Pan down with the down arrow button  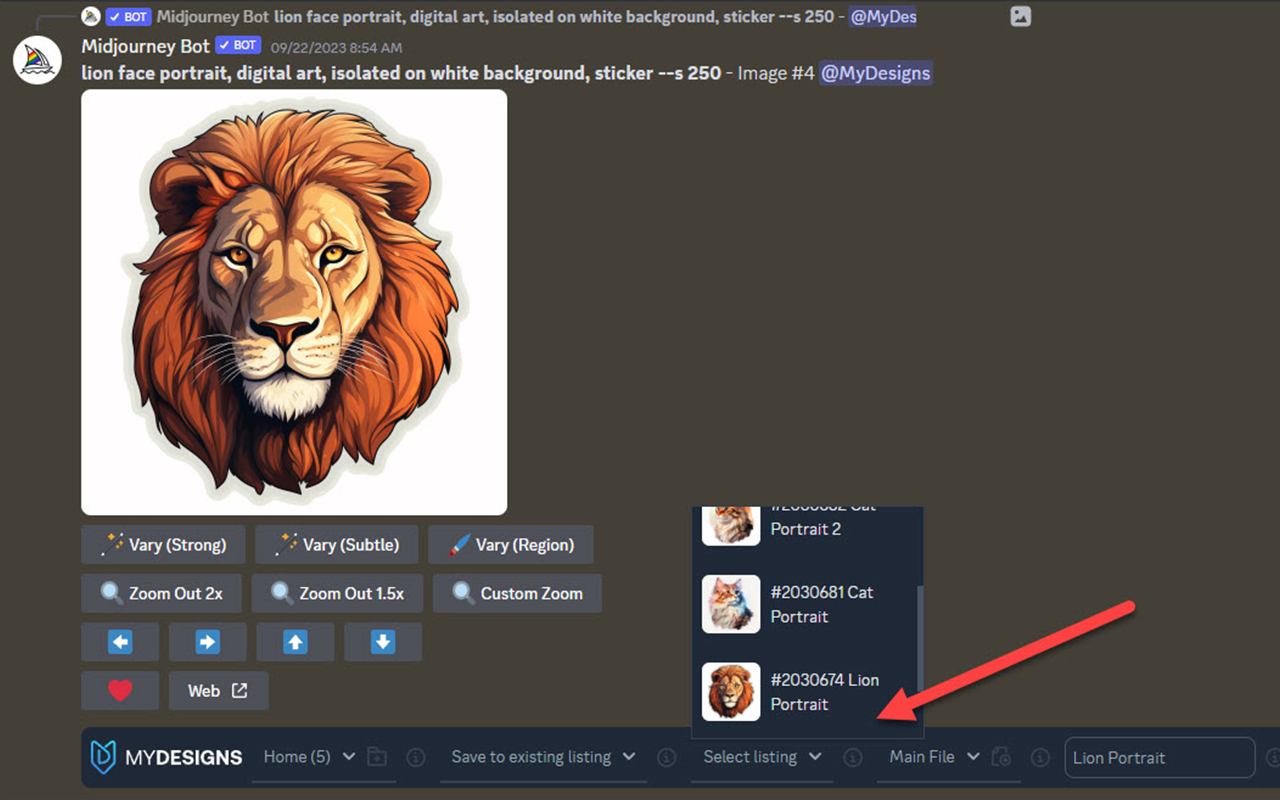[x=383, y=642]
